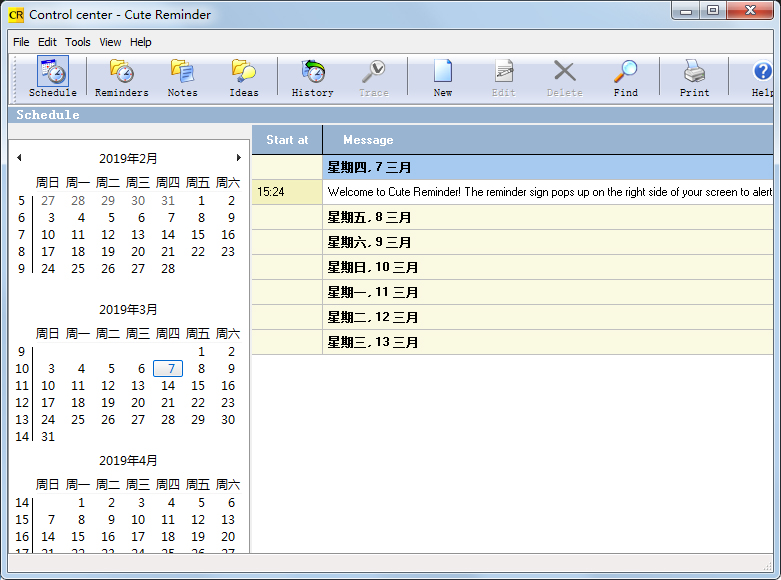Viewport: 781px width, 580px height.
Task: Select February 28 in the calendar
Action: pyautogui.click(x=168, y=269)
